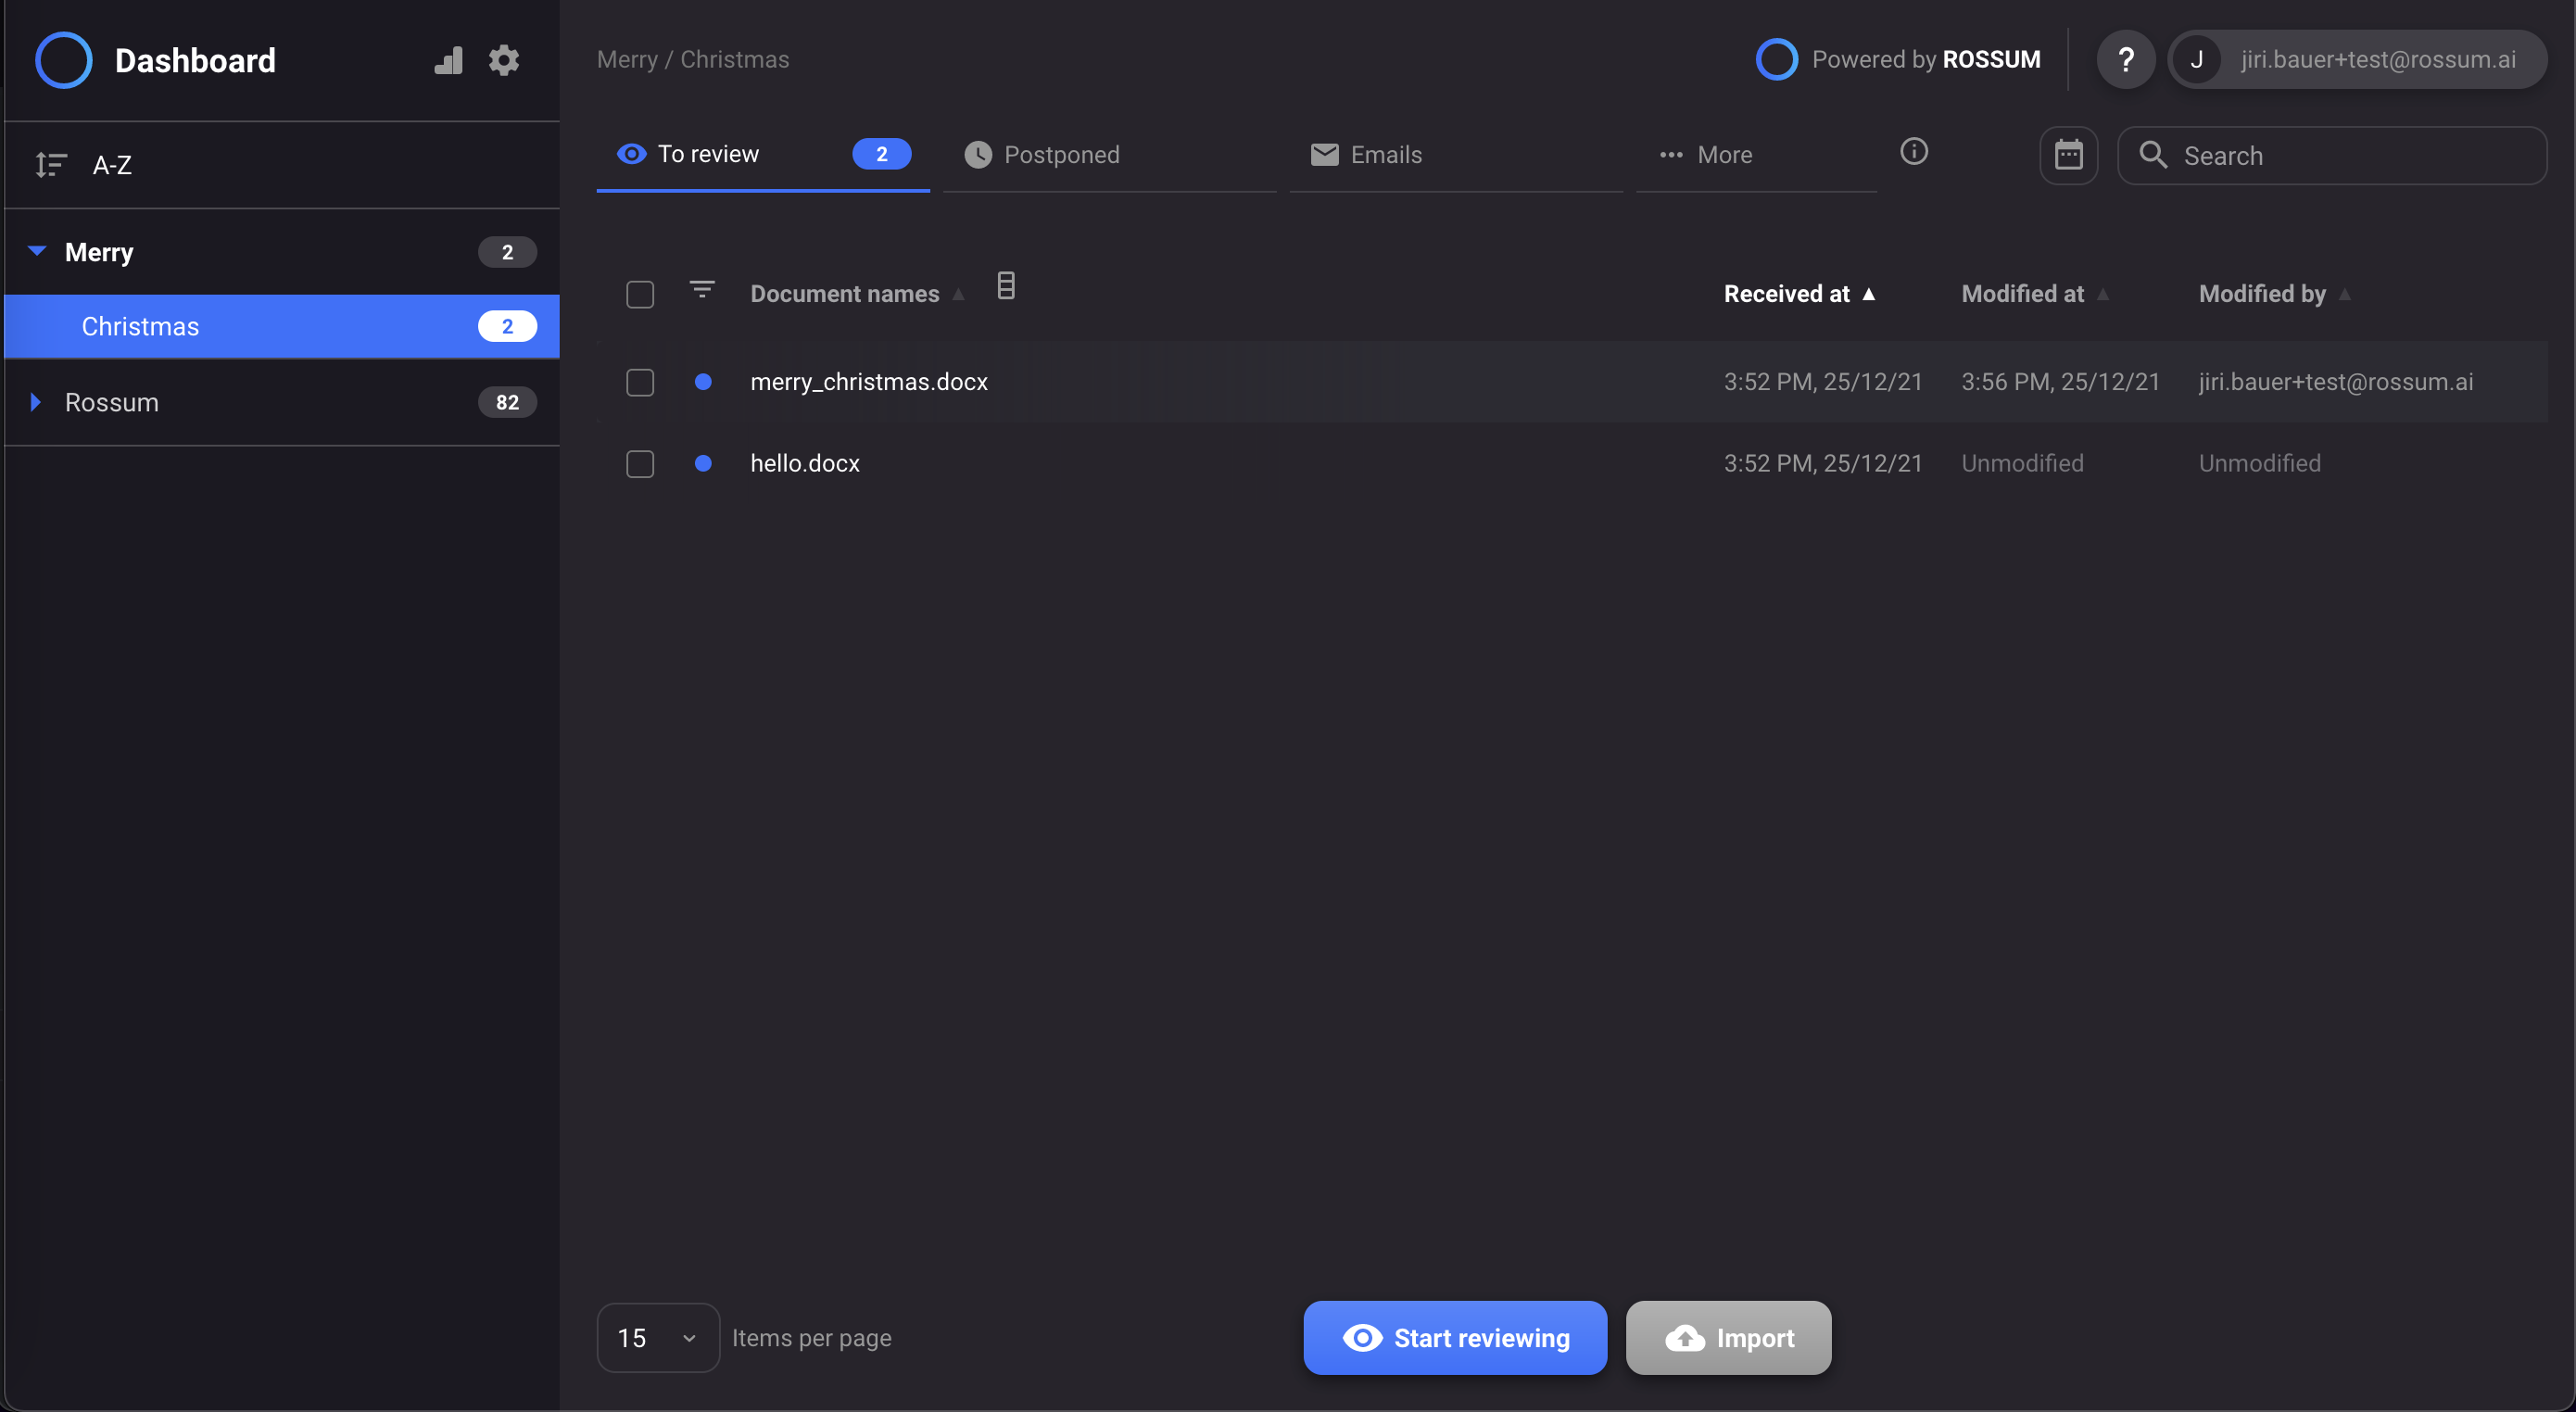Click the Dashboard title
This screenshot has width=2576, height=1412.
(x=195, y=60)
